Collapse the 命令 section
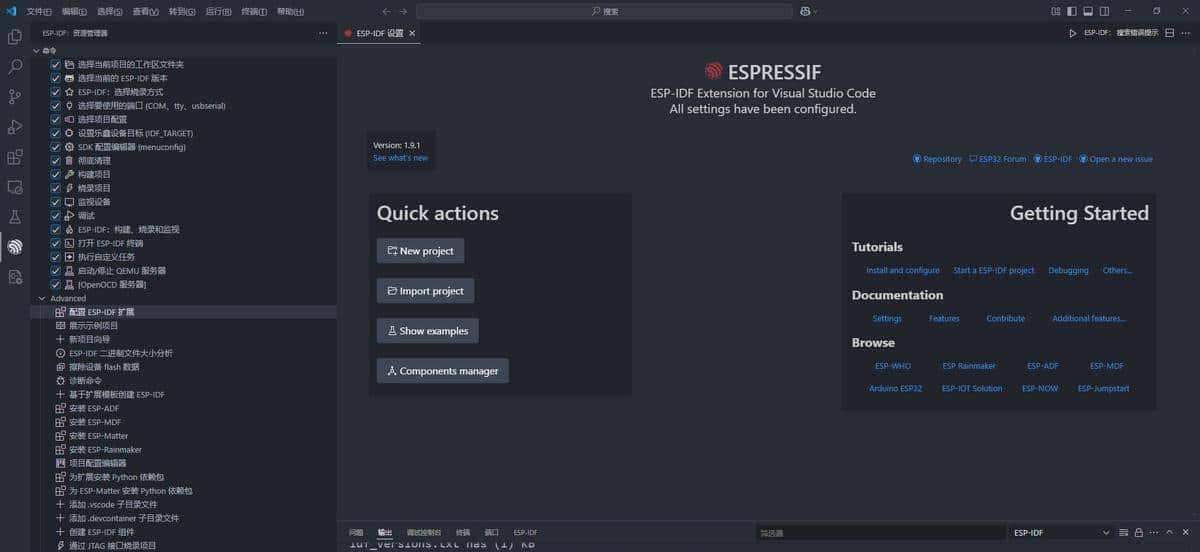The height and width of the screenshot is (552, 1200). tap(37, 50)
